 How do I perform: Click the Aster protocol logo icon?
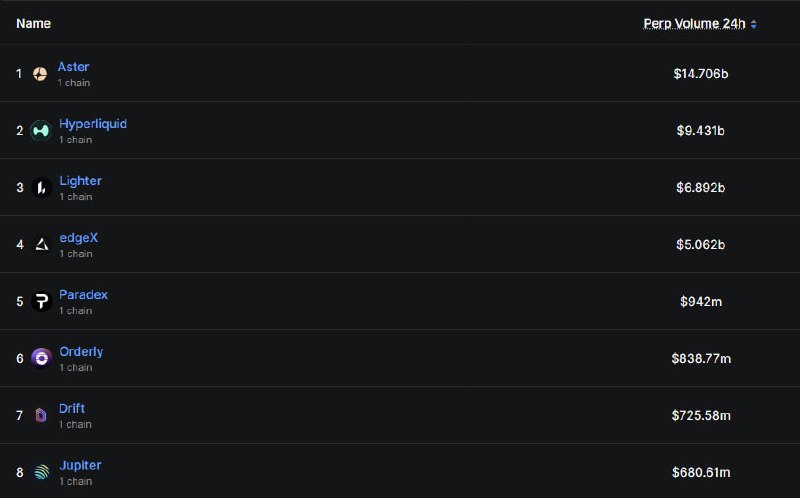point(40,74)
